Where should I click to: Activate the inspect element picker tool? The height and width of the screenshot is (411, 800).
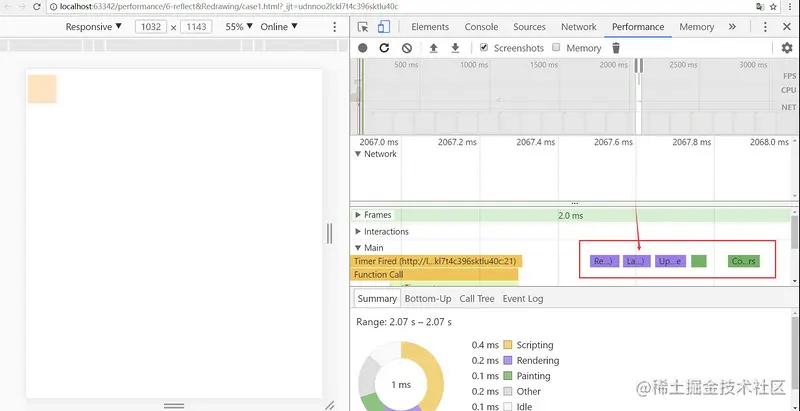(x=362, y=27)
